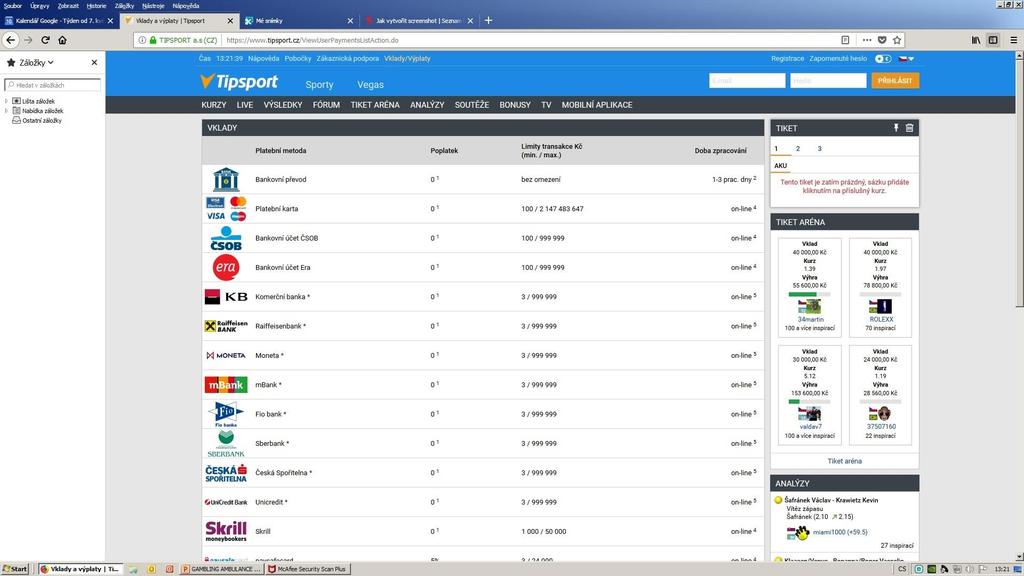Switch to McAfee Security Scan Plus taskbar item
Viewport: 1024px width, 576px height.
pyautogui.click(x=307, y=569)
